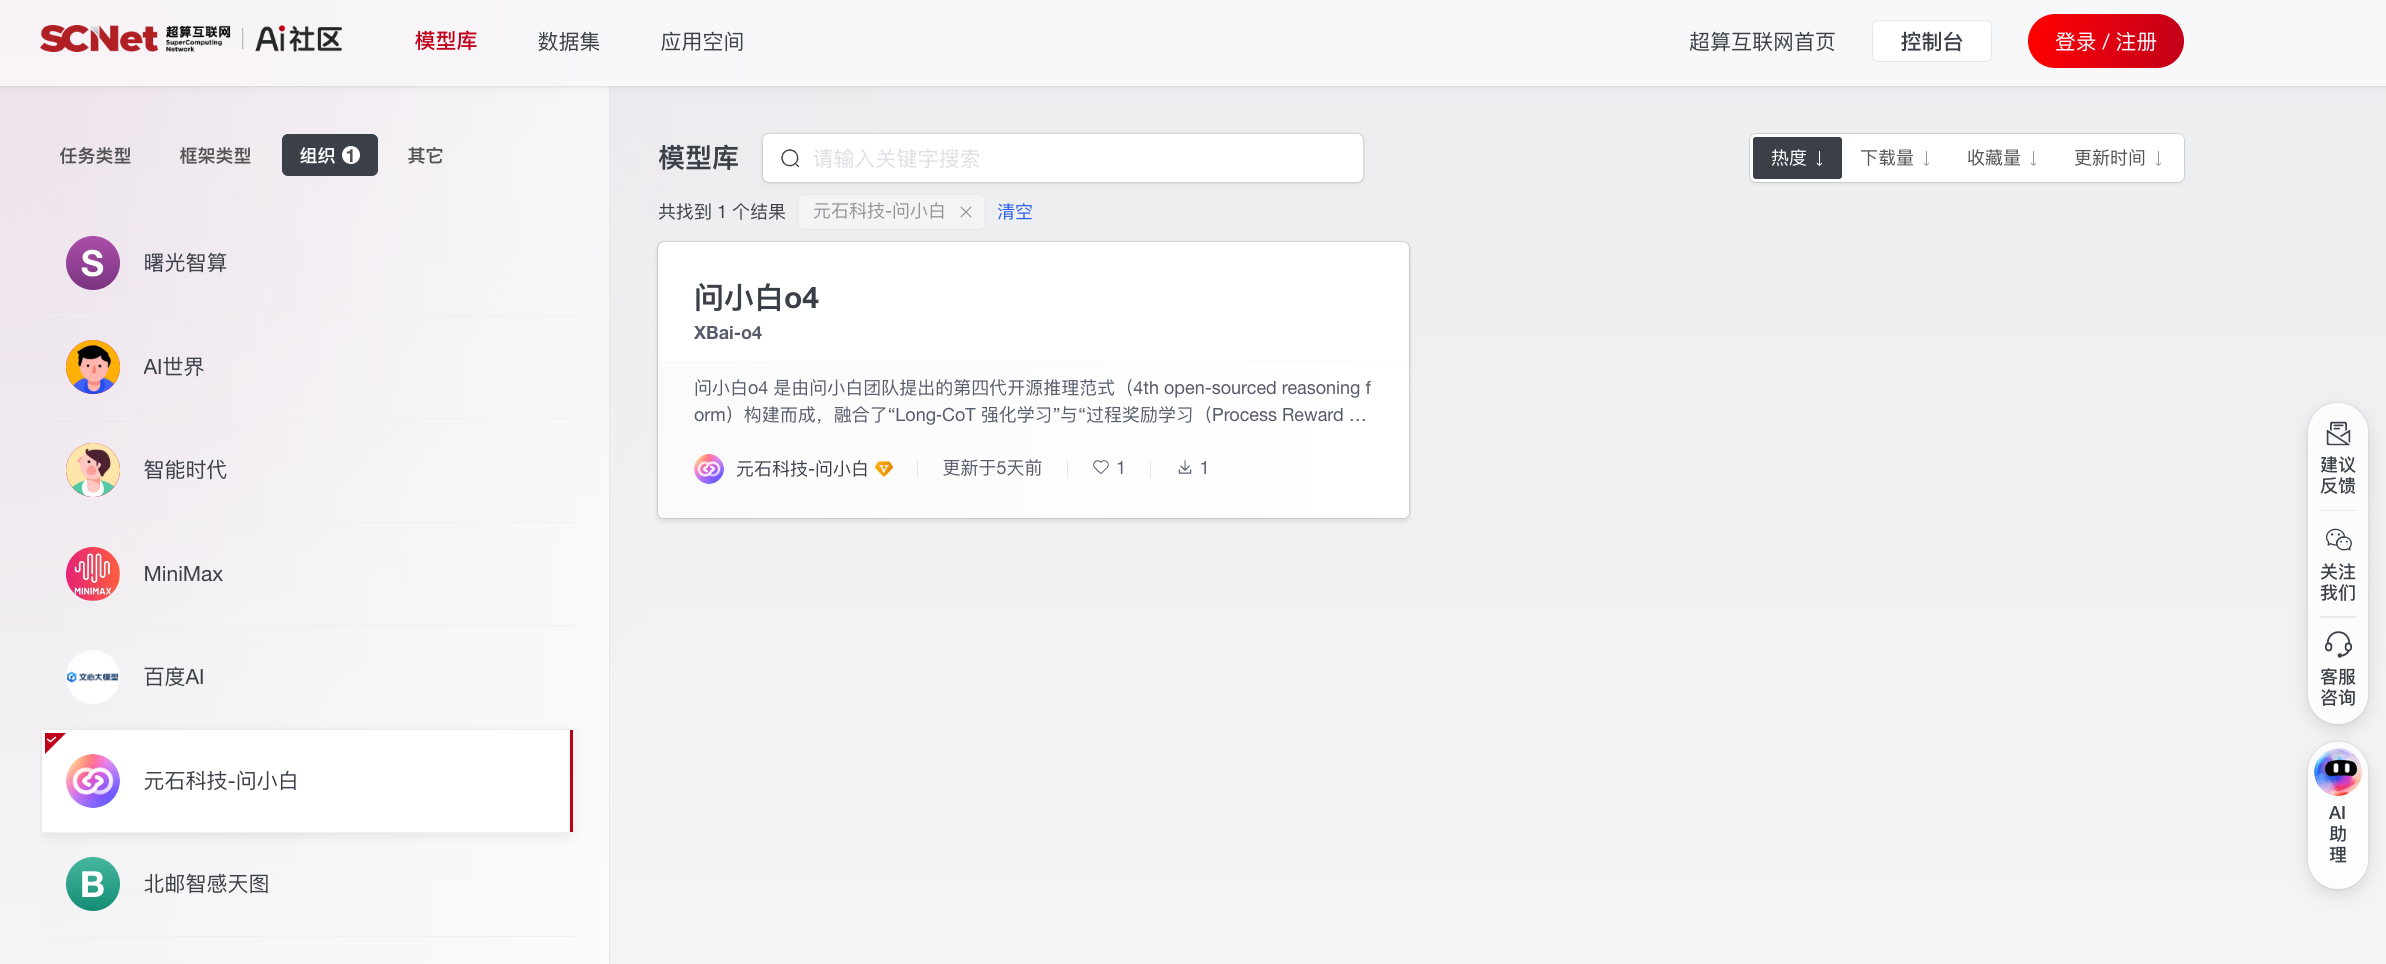Image resolution: width=2386 pixels, height=964 pixels.
Task: Open 建议反馈 feedback icon
Action: pos(2338,434)
